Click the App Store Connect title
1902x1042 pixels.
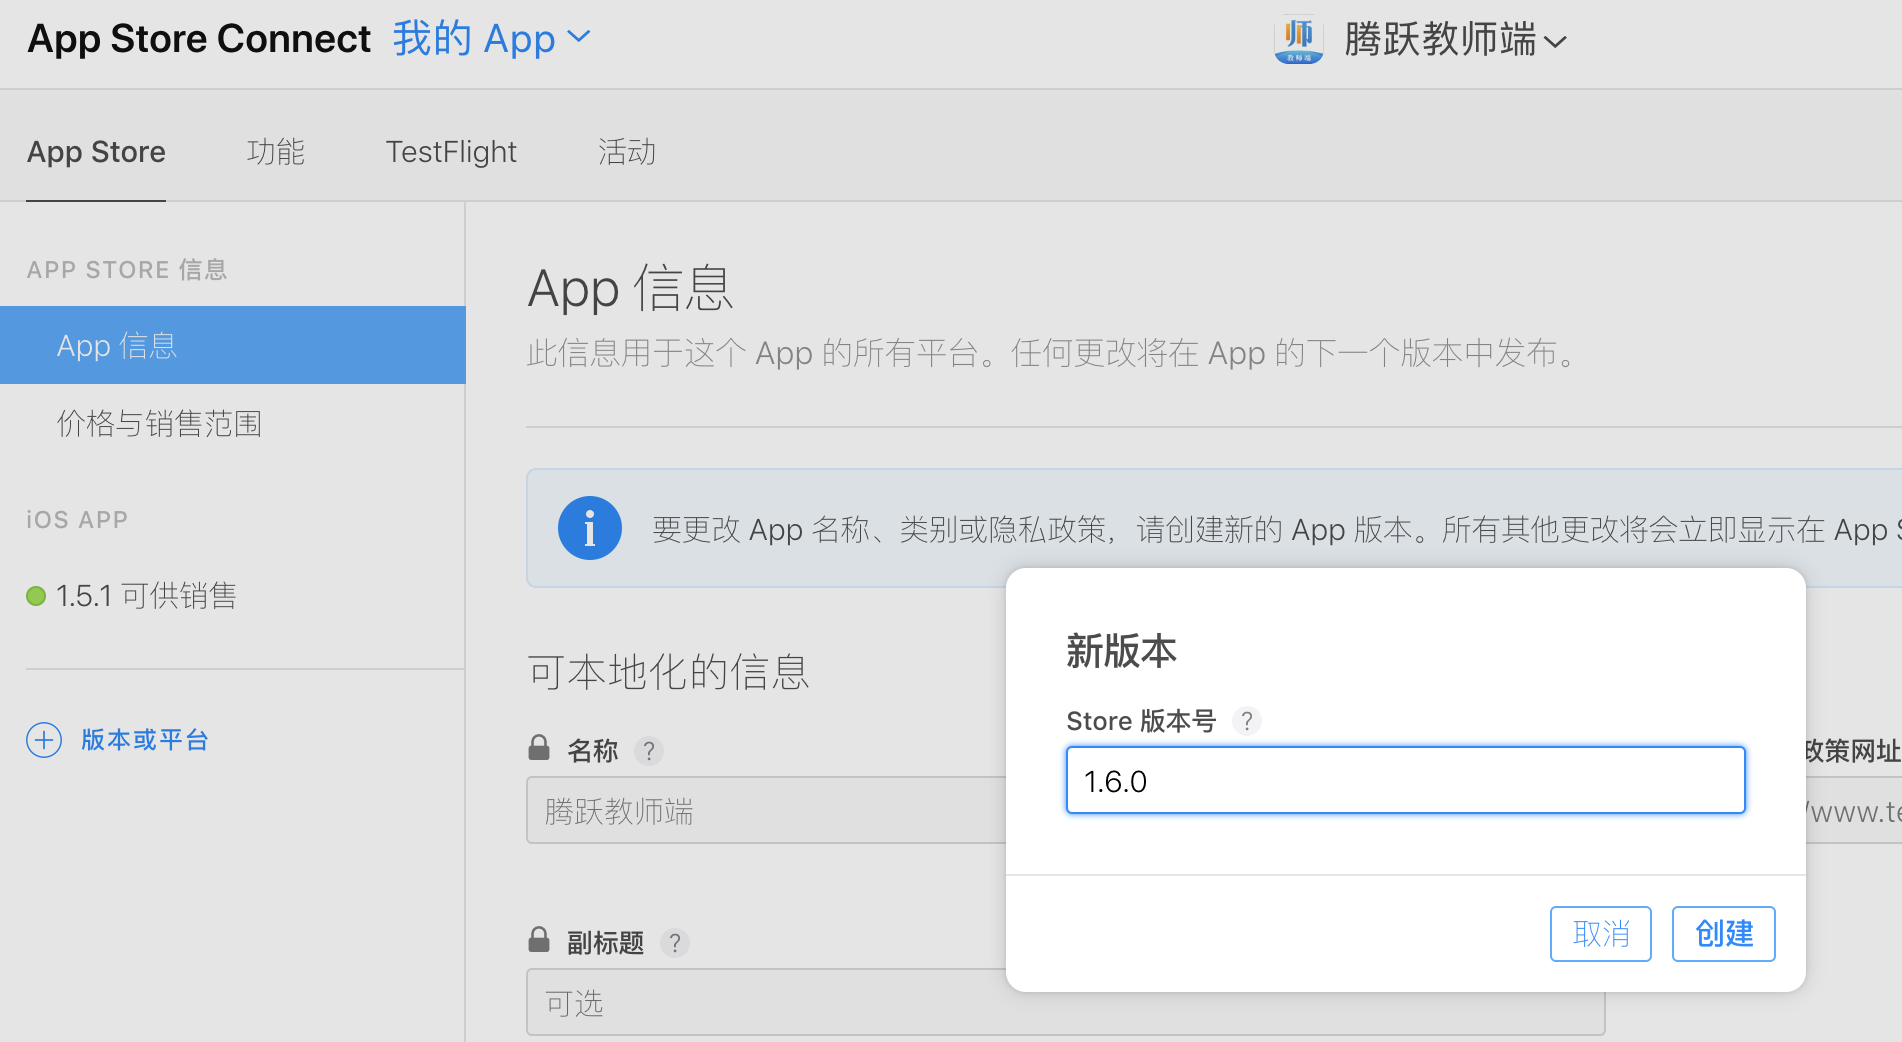[x=199, y=39]
